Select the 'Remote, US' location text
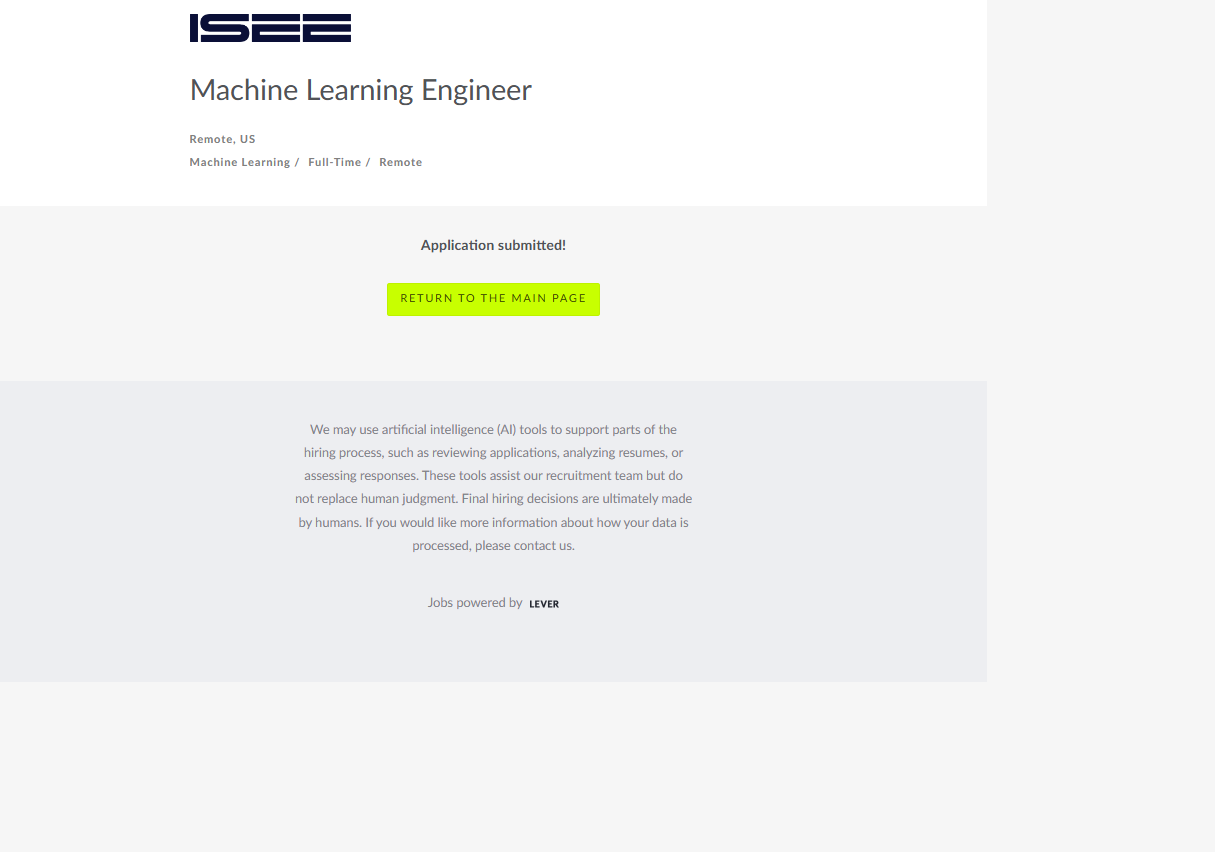 pos(222,139)
